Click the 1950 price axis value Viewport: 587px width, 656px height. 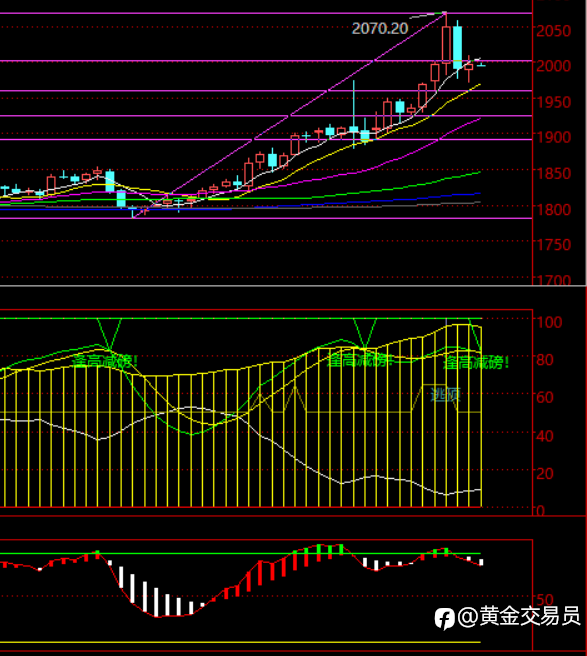click(554, 102)
